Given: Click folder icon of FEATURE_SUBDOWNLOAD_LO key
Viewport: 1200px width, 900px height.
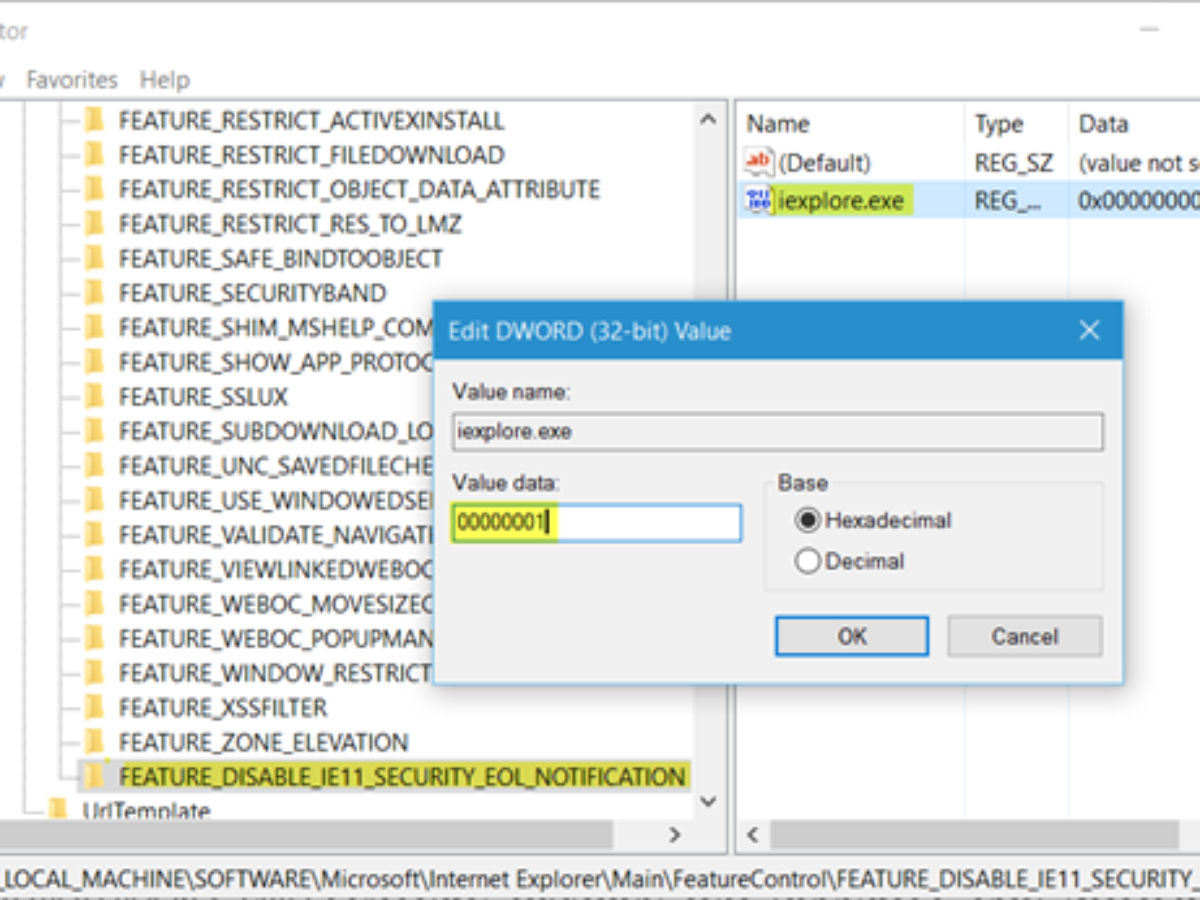Looking at the screenshot, I should click(94, 431).
